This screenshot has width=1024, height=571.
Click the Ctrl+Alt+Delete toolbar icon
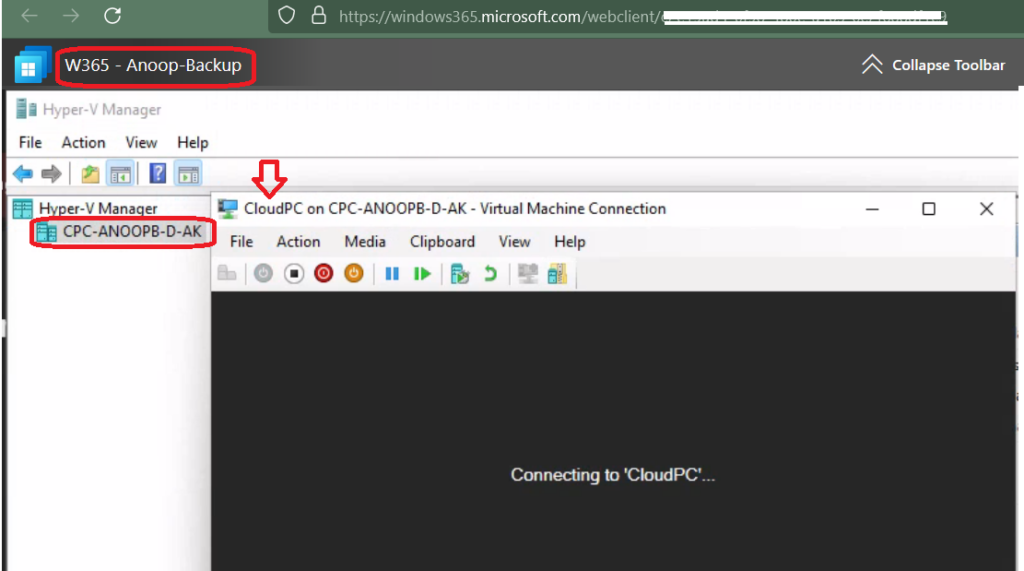227,273
